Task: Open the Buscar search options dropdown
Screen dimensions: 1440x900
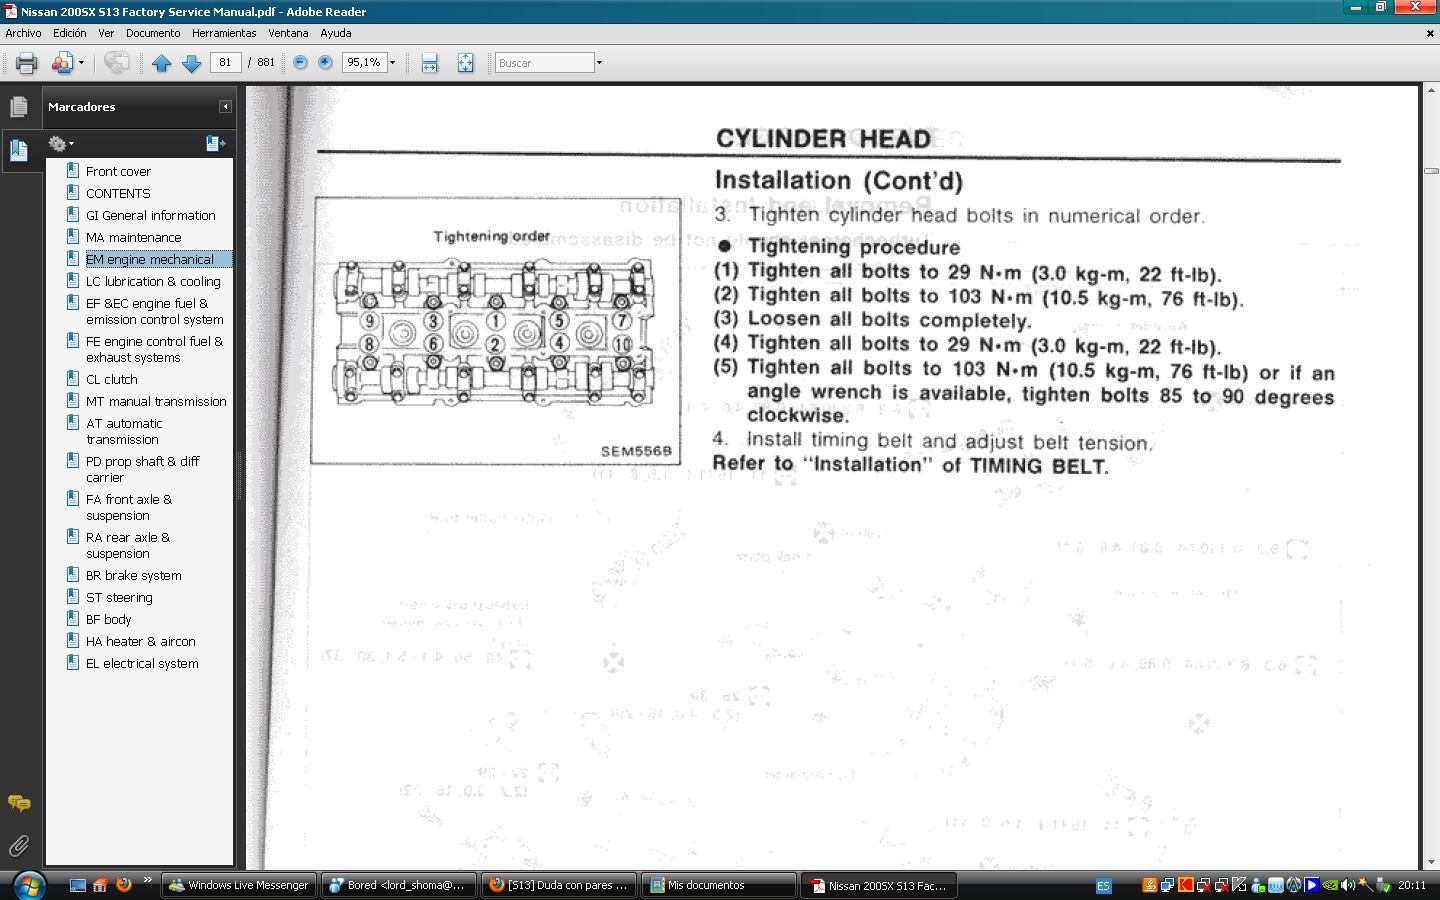Action: 599,63
